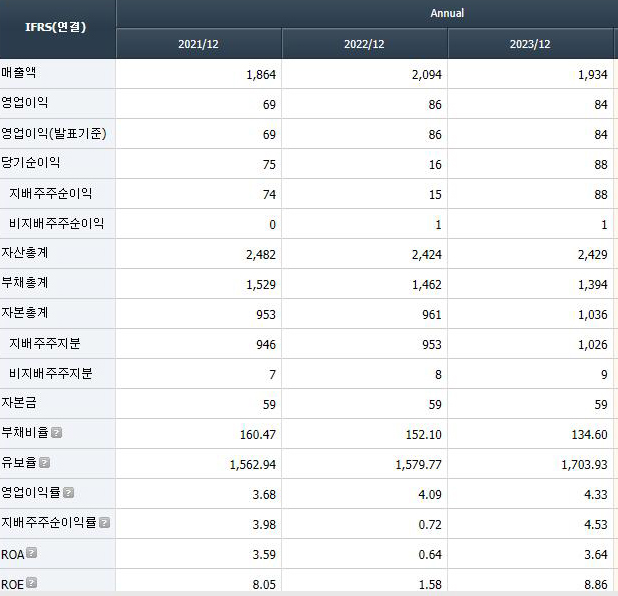618x596 pixels.
Task: Click ROE value 8.86
Action: (x=596, y=585)
